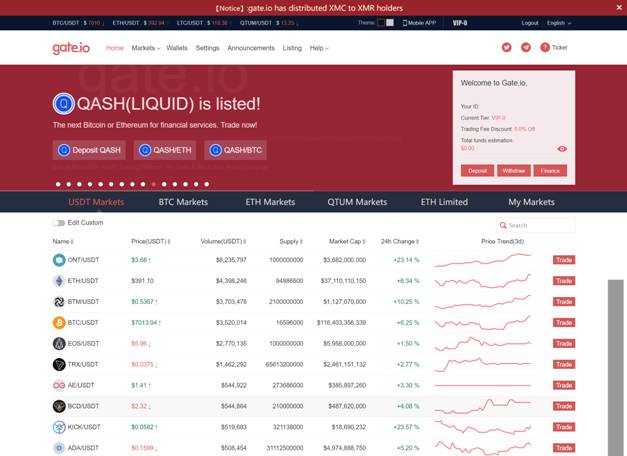Click Deposit in the welcome panel
Image resolution: width=627 pixels, height=456 pixels.
pos(477,171)
